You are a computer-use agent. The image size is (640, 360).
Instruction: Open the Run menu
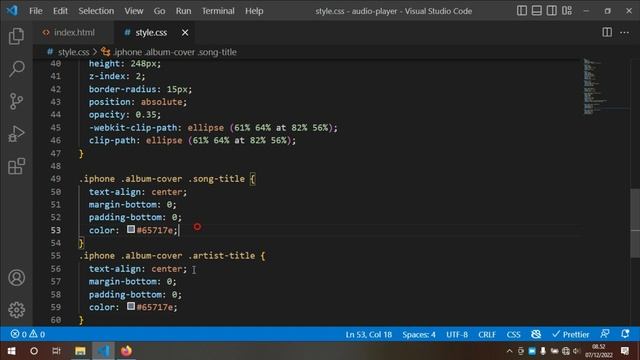point(183,11)
